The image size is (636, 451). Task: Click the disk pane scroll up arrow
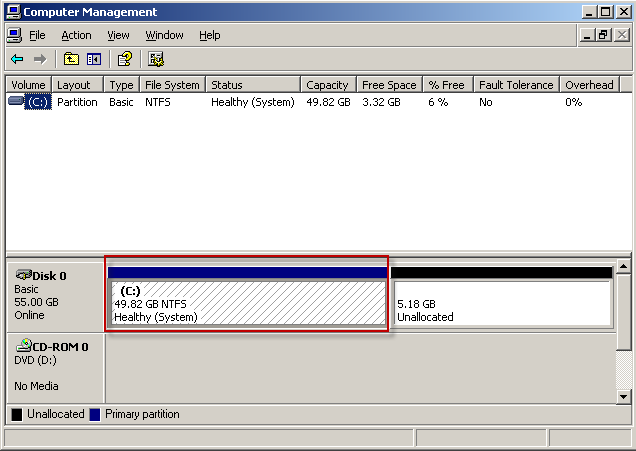click(623, 266)
